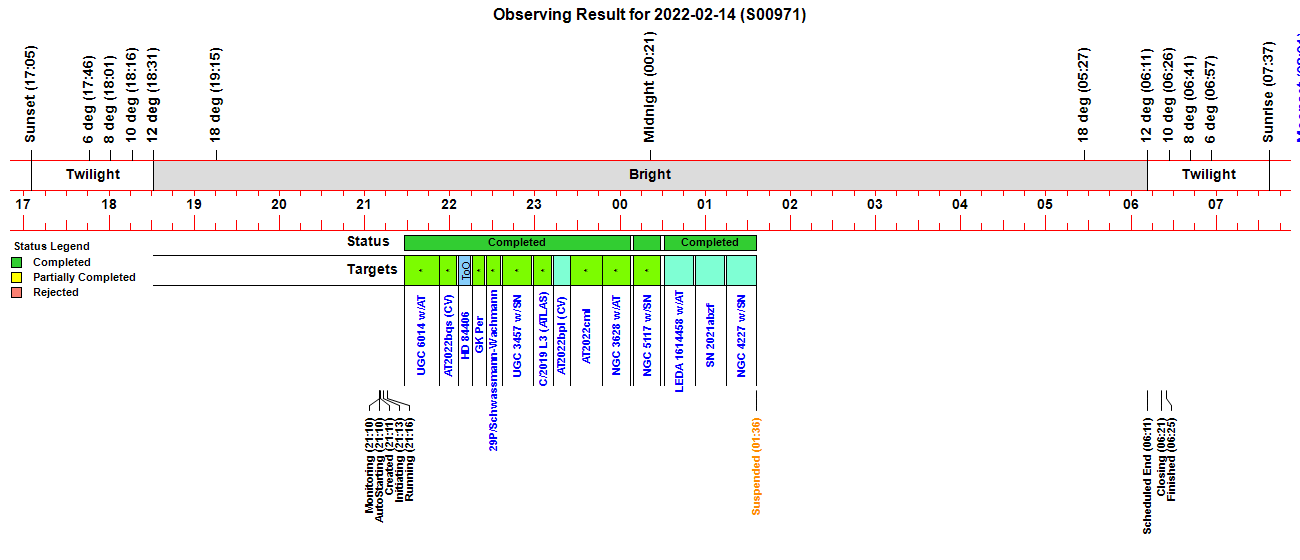This screenshot has width=1300, height=560.
Task: Select the 12 deg (06:11) marker
Action: (1146, 95)
